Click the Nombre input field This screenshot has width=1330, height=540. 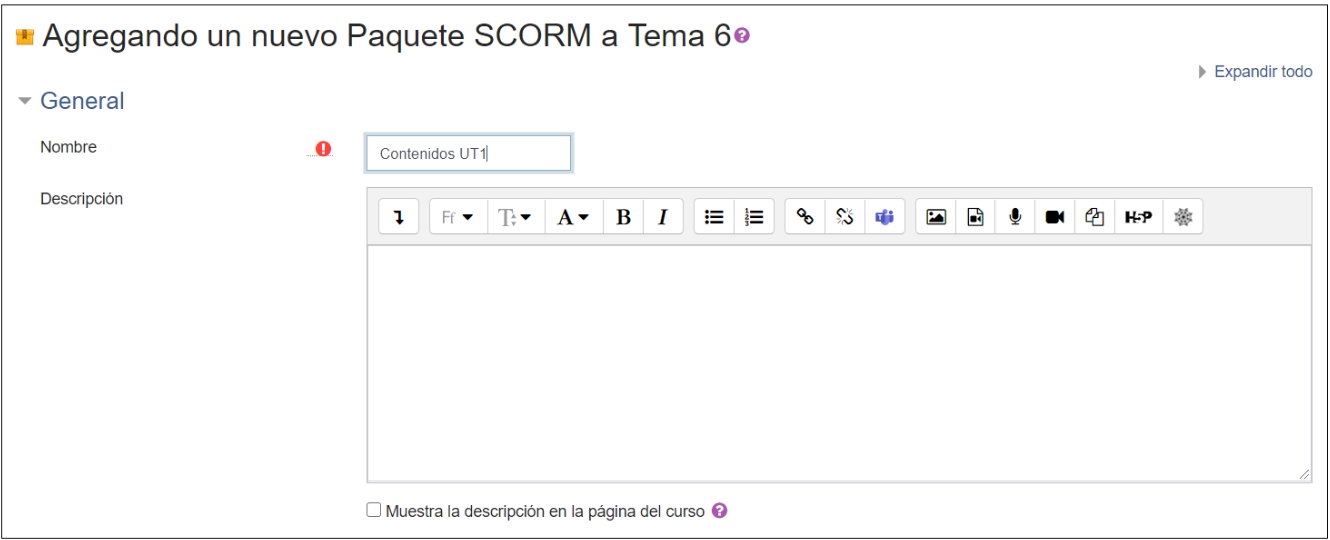(469, 153)
